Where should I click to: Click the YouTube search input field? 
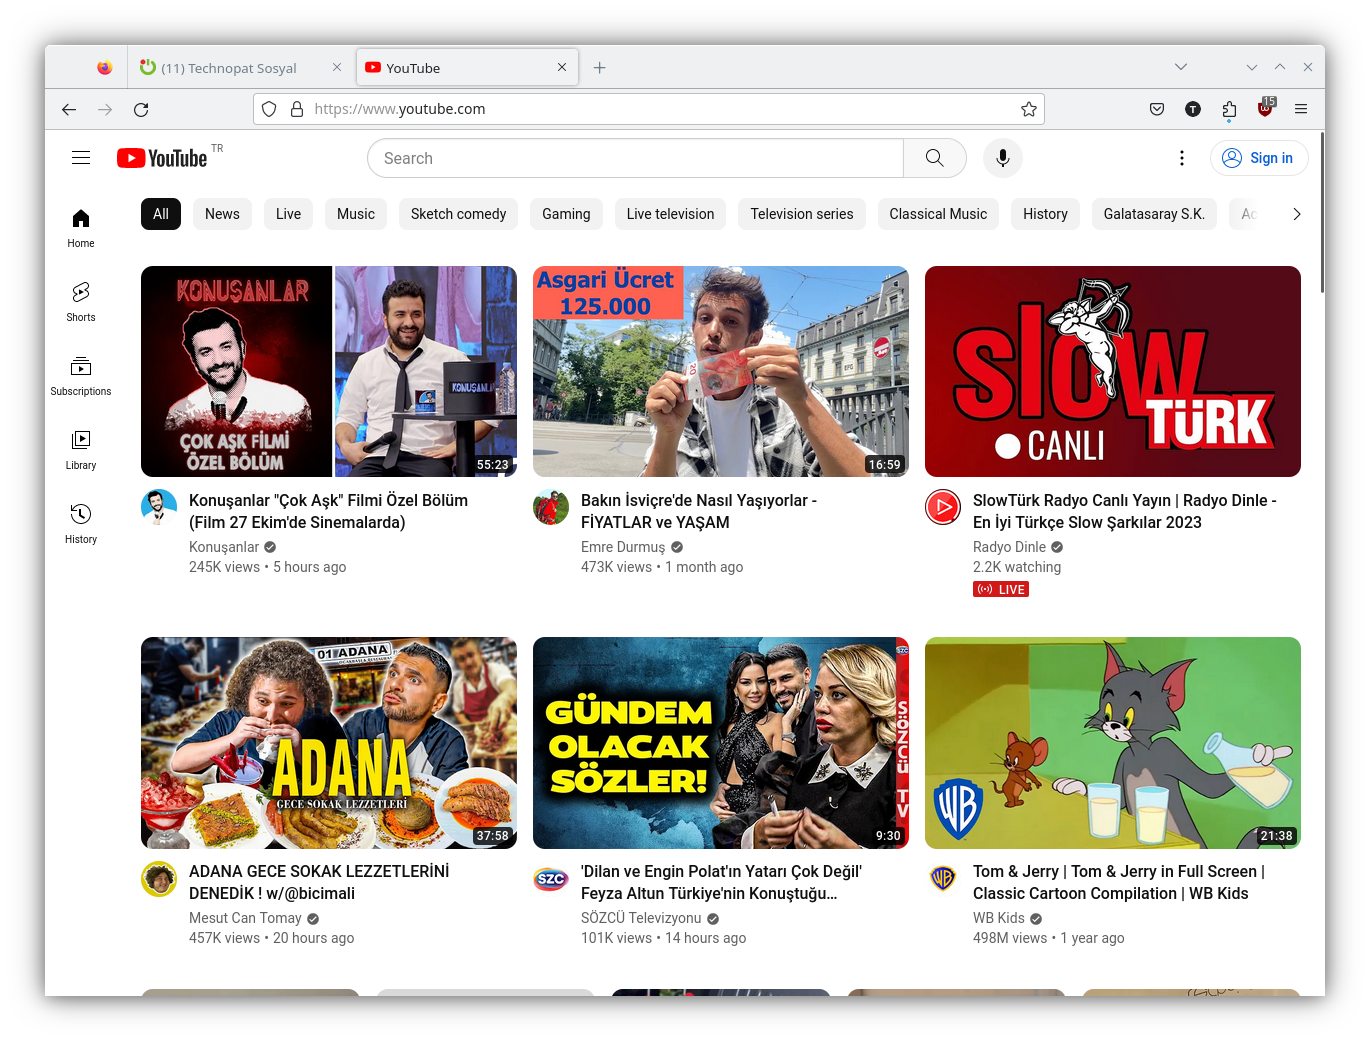[636, 158]
